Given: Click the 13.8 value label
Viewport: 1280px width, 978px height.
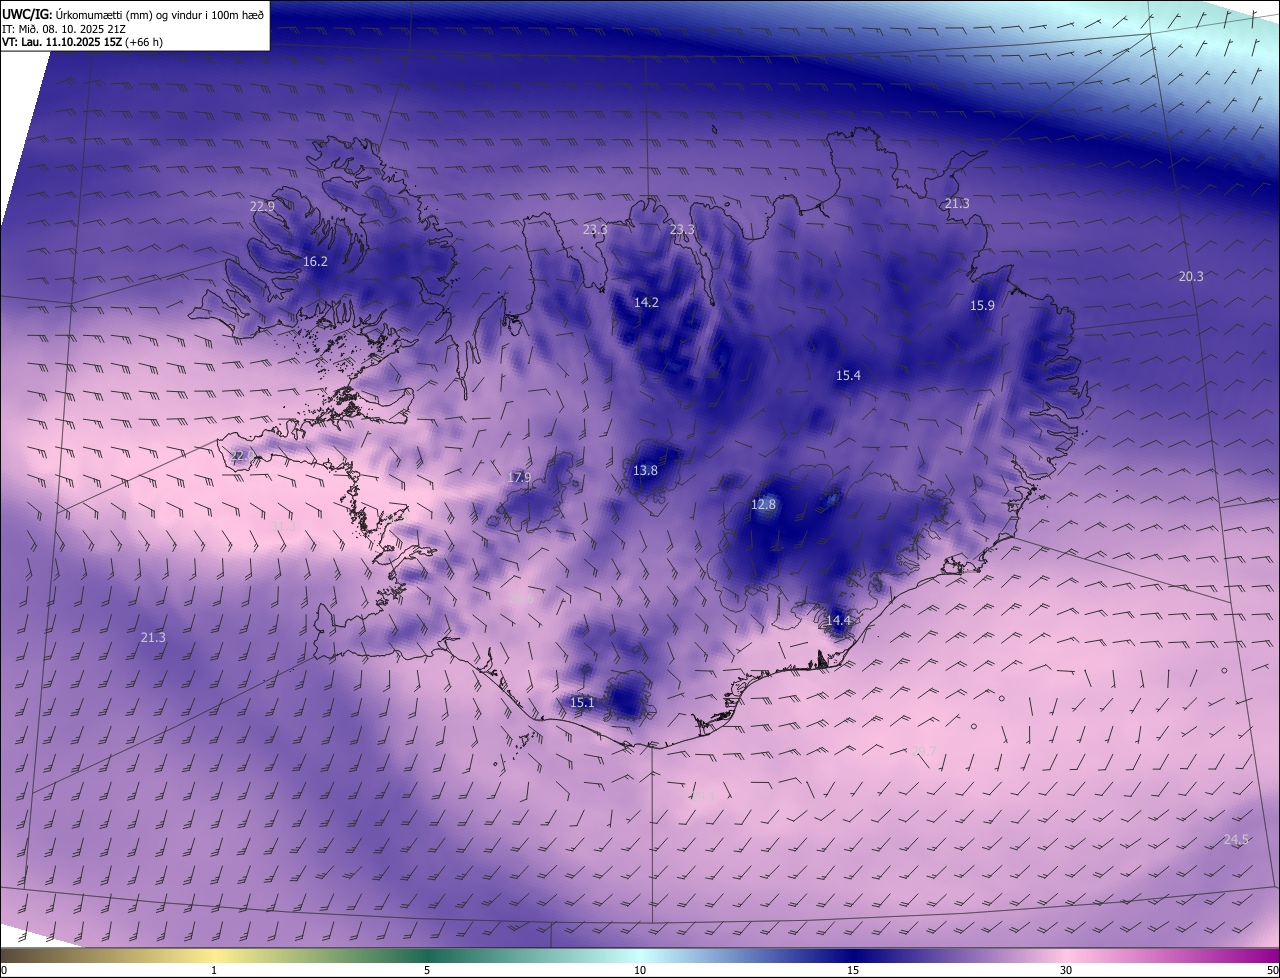Looking at the screenshot, I should pyautogui.click(x=645, y=470).
